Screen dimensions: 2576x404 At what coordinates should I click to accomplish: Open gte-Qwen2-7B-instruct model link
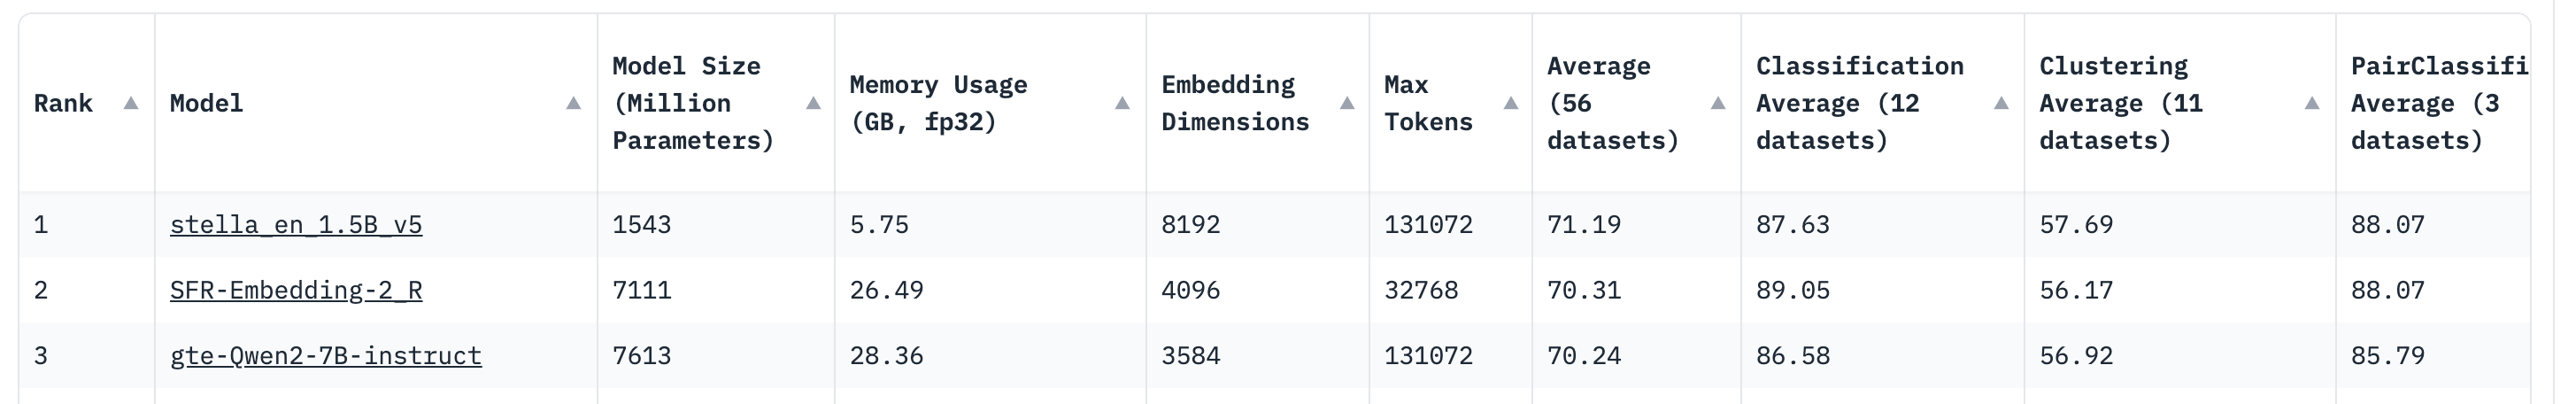click(326, 356)
